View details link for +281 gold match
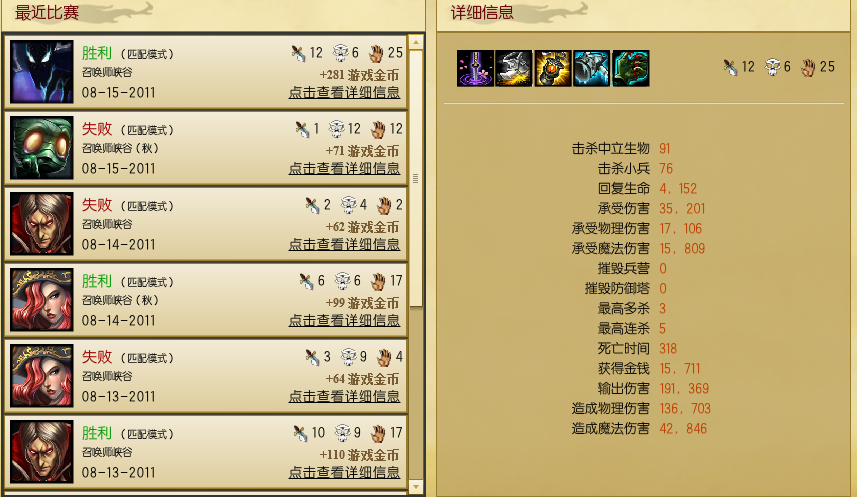Viewport: 857px width, 497px height. click(x=344, y=92)
